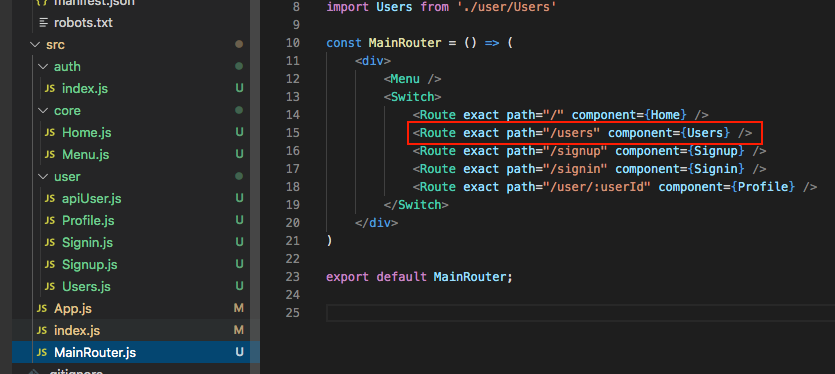This screenshot has width=835, height=374.
Task: Click the git status dot for core folder
Action: click(x=239, y=111)
